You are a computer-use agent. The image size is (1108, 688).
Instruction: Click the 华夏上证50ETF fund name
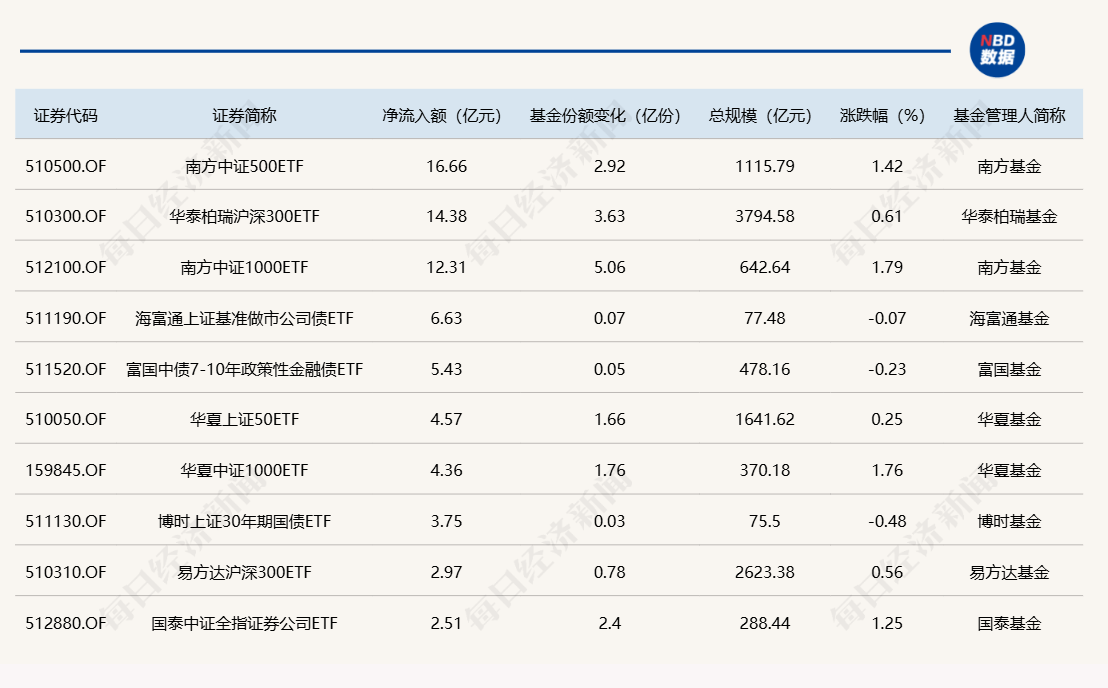(x=244, y=420)
